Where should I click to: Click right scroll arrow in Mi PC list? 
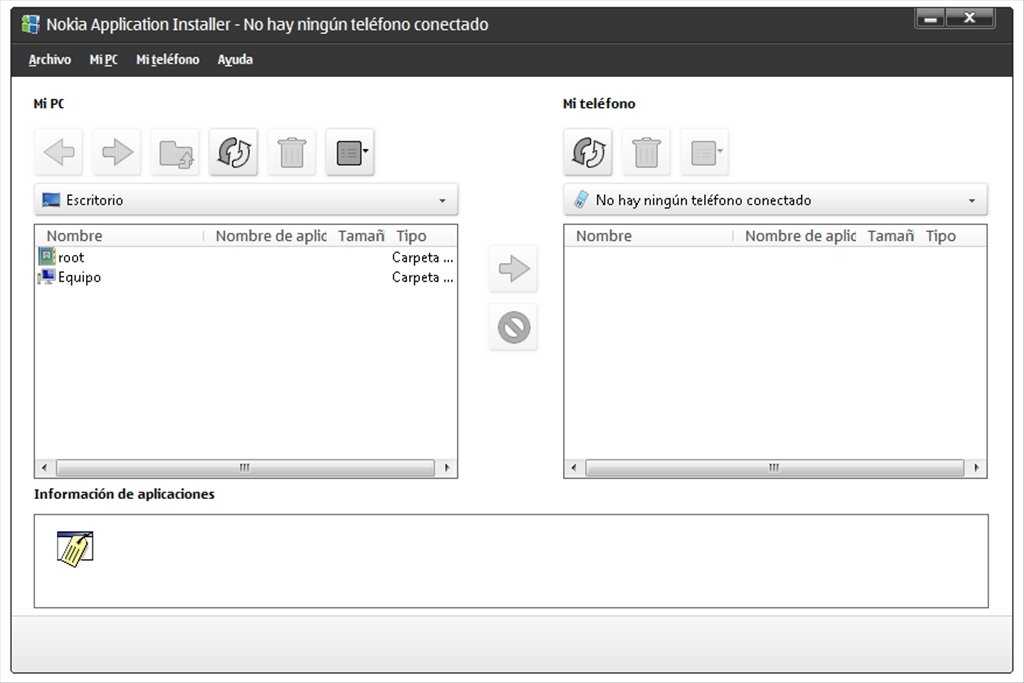[447, 468]
